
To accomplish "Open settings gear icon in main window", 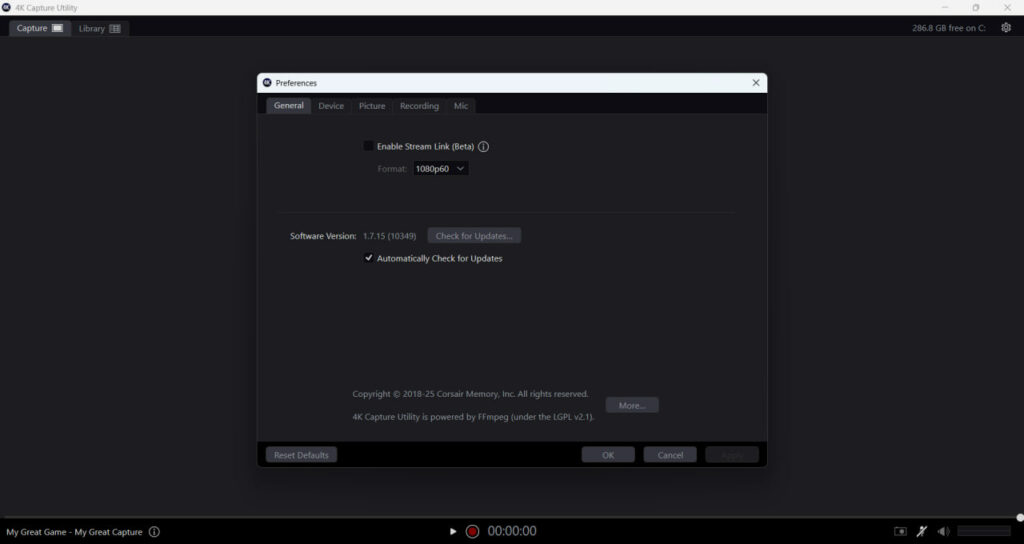I will 1006,27.
